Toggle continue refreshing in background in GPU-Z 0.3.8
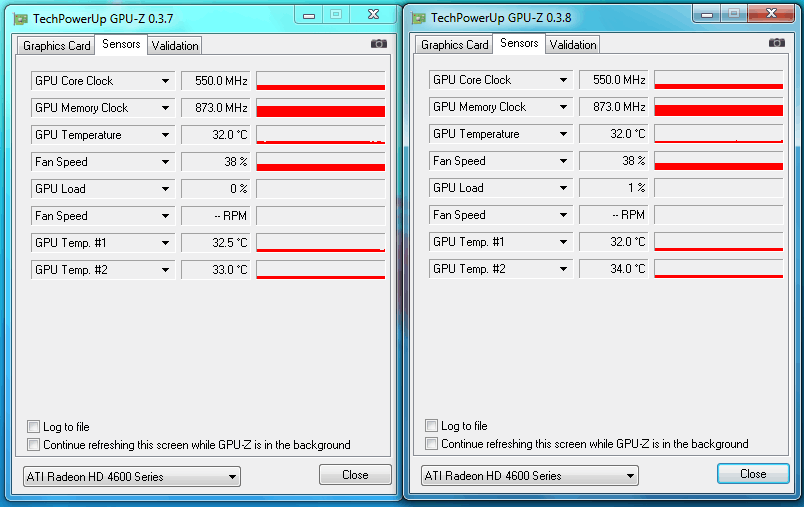The image size is (804, 507). click(x=431, y=443)
